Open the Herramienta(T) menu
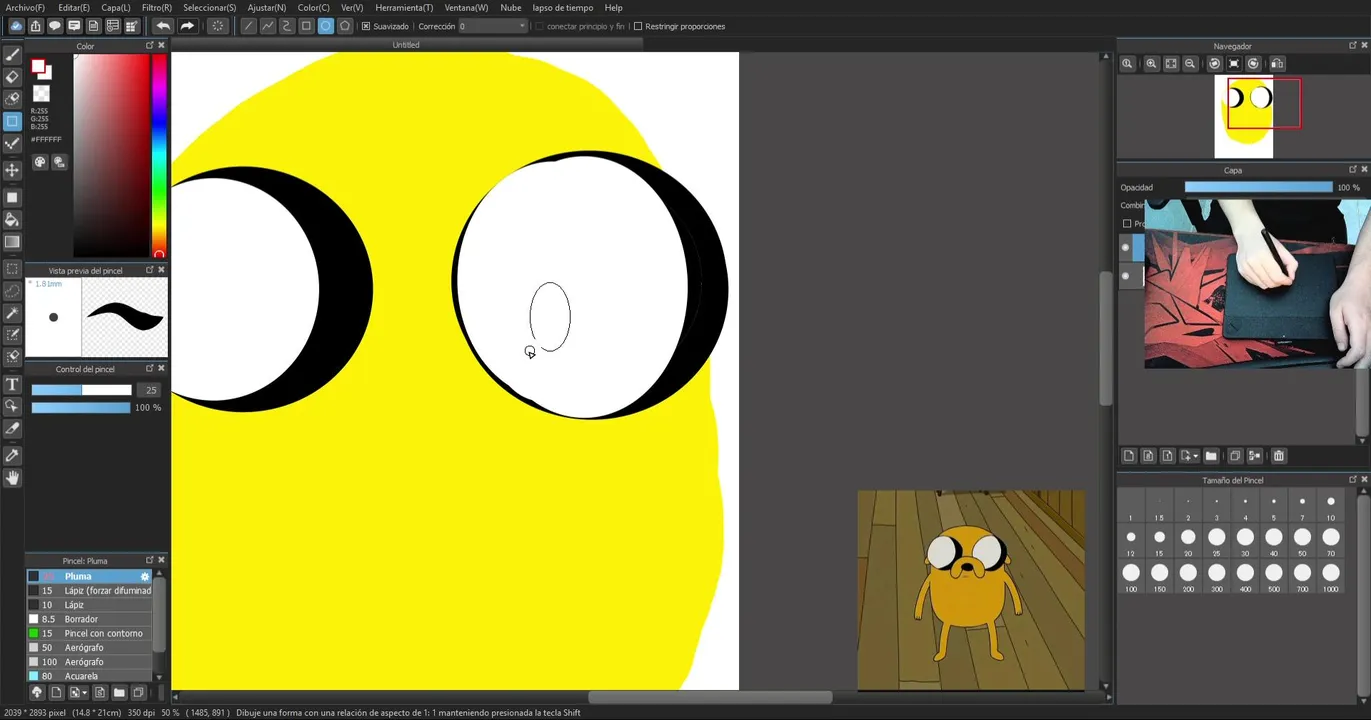1371x720 pixels. tap(404, 8)
